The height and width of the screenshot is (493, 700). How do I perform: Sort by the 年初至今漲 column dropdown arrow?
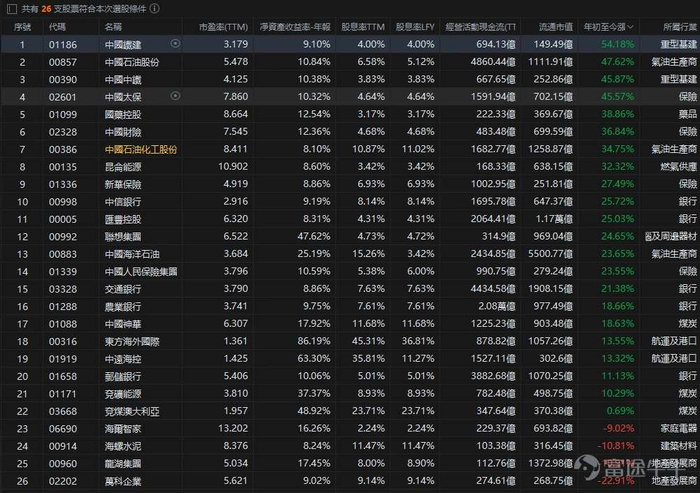(x=630, y=27)
